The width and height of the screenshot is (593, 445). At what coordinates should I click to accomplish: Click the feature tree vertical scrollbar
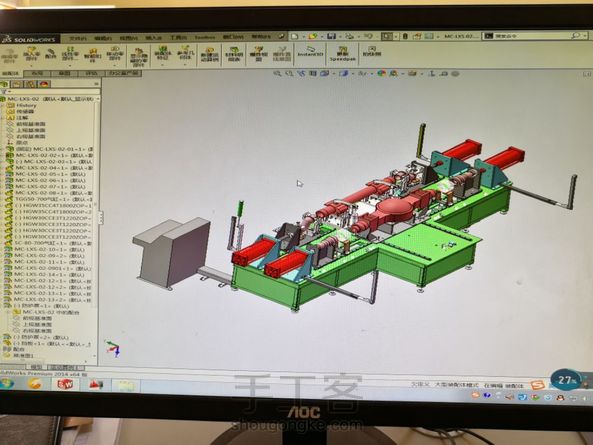[96, 227]
